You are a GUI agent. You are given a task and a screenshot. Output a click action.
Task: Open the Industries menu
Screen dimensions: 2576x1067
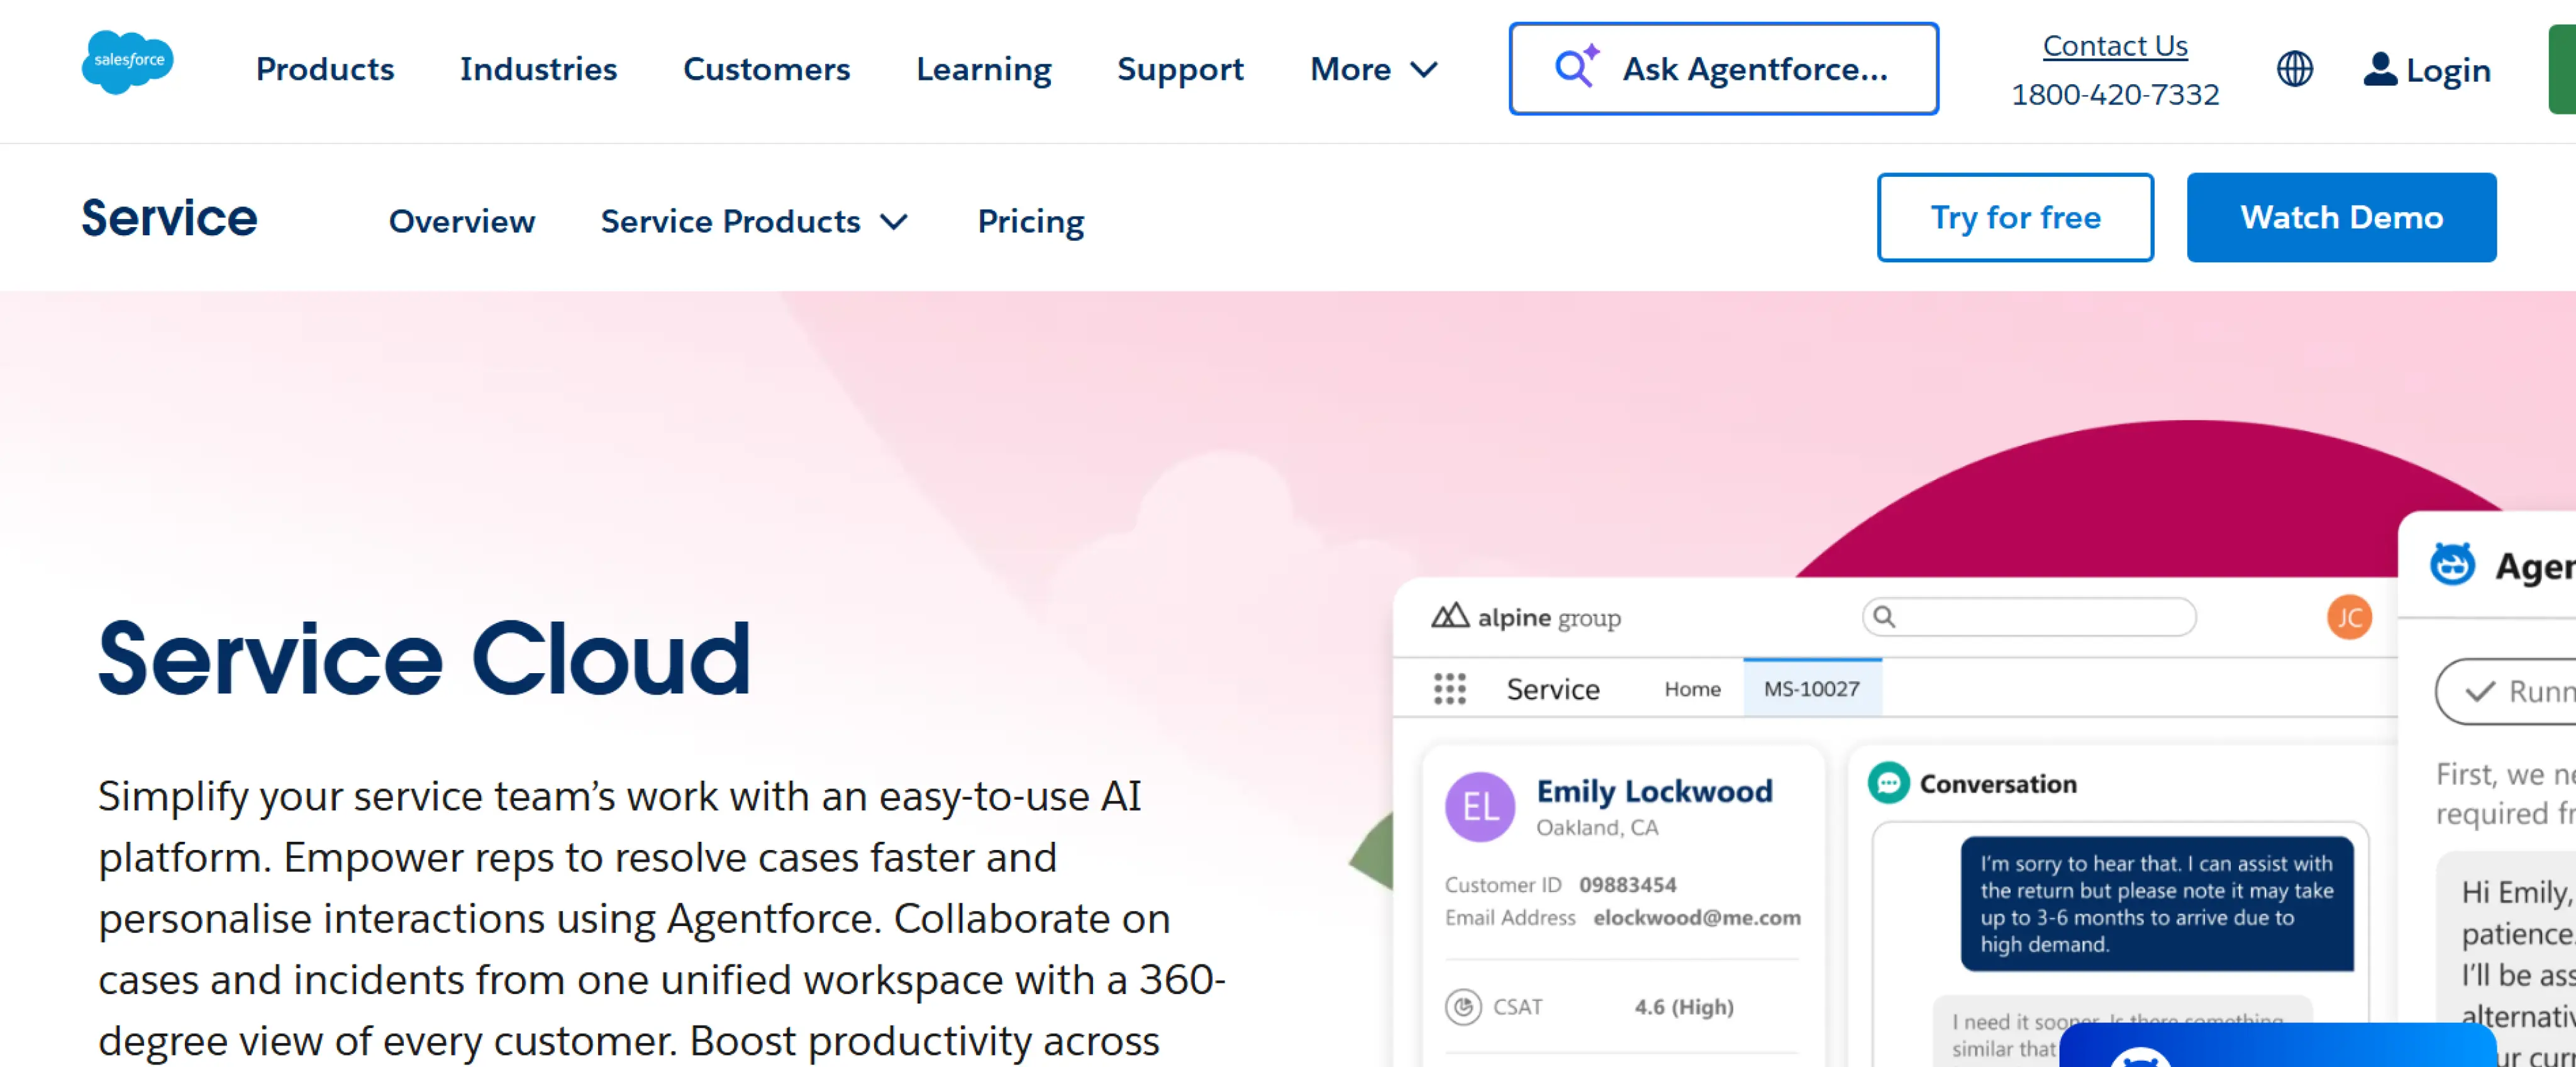click(538, 69)
